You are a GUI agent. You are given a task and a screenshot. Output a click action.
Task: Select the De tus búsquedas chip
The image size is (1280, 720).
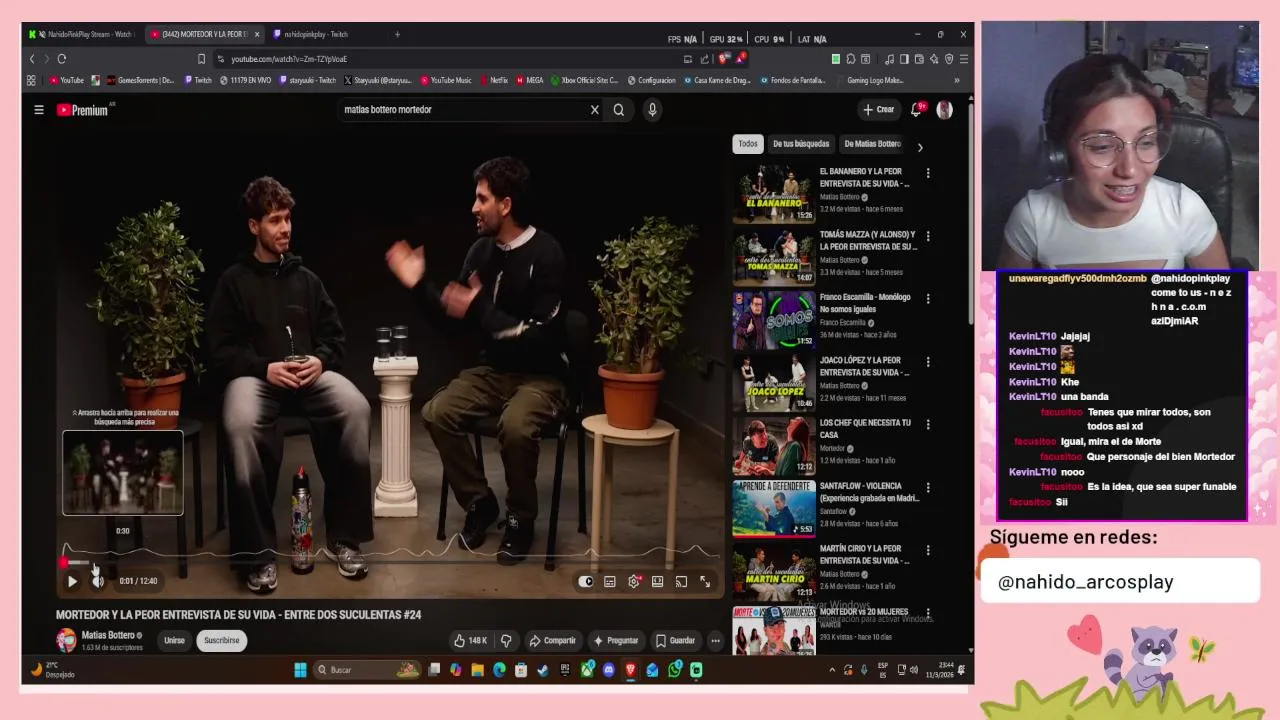pyautogui.click(x=801, y=144)
